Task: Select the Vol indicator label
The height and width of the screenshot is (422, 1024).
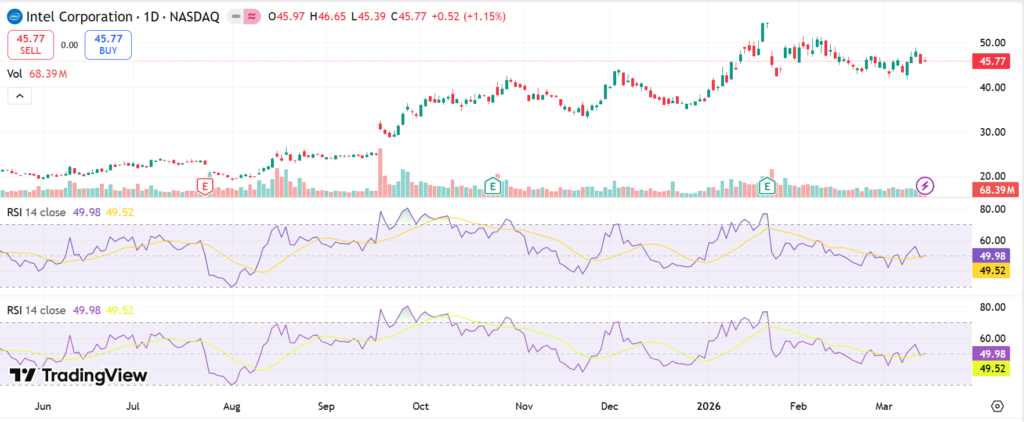Action: [x=16, y=75]
